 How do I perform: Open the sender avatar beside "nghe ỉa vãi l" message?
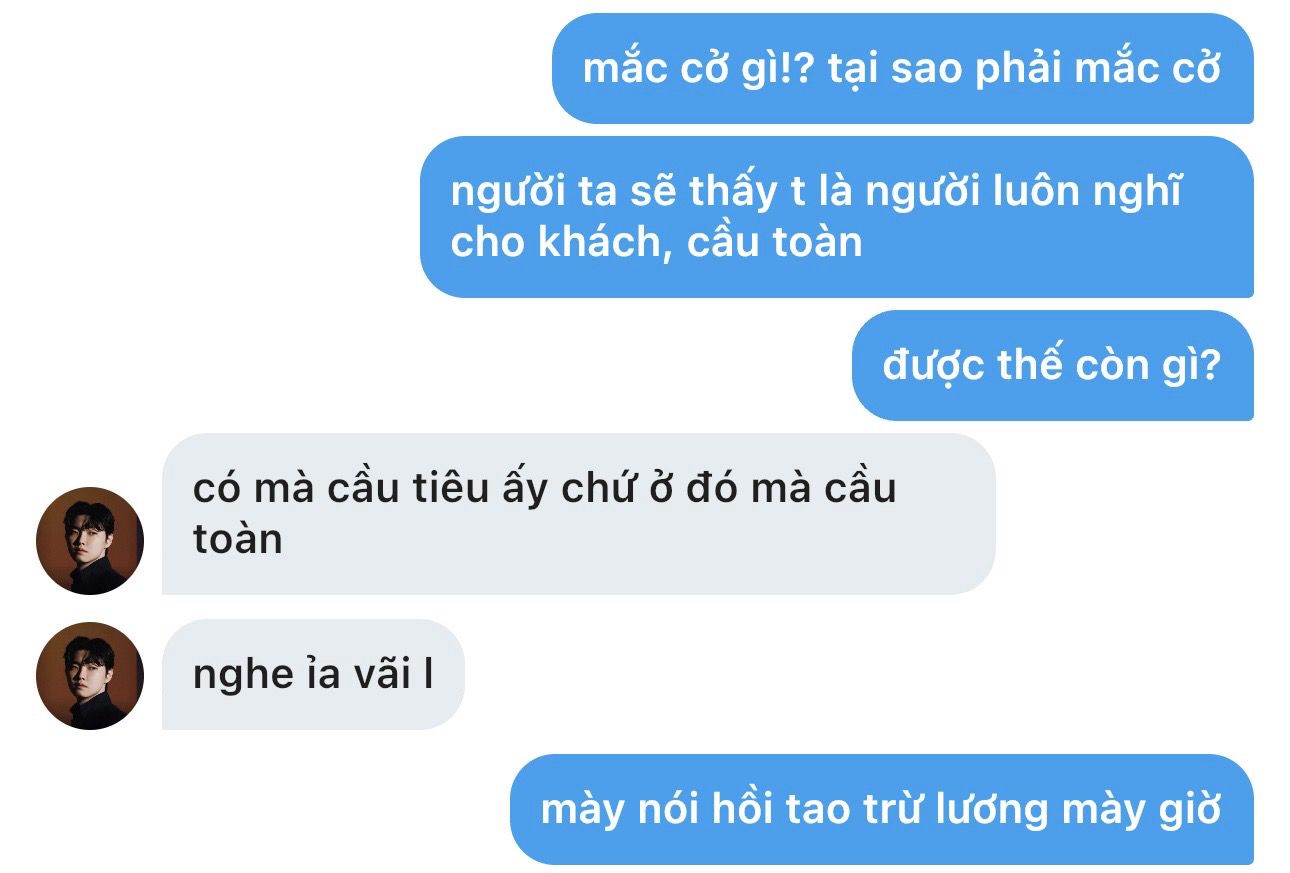coord(90,676)
